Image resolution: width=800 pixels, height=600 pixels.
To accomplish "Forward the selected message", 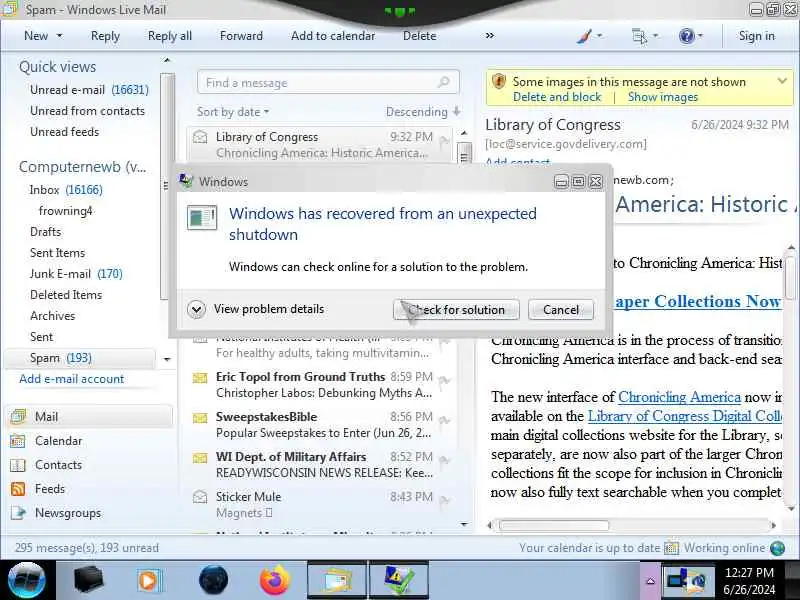I will (241, 36).
